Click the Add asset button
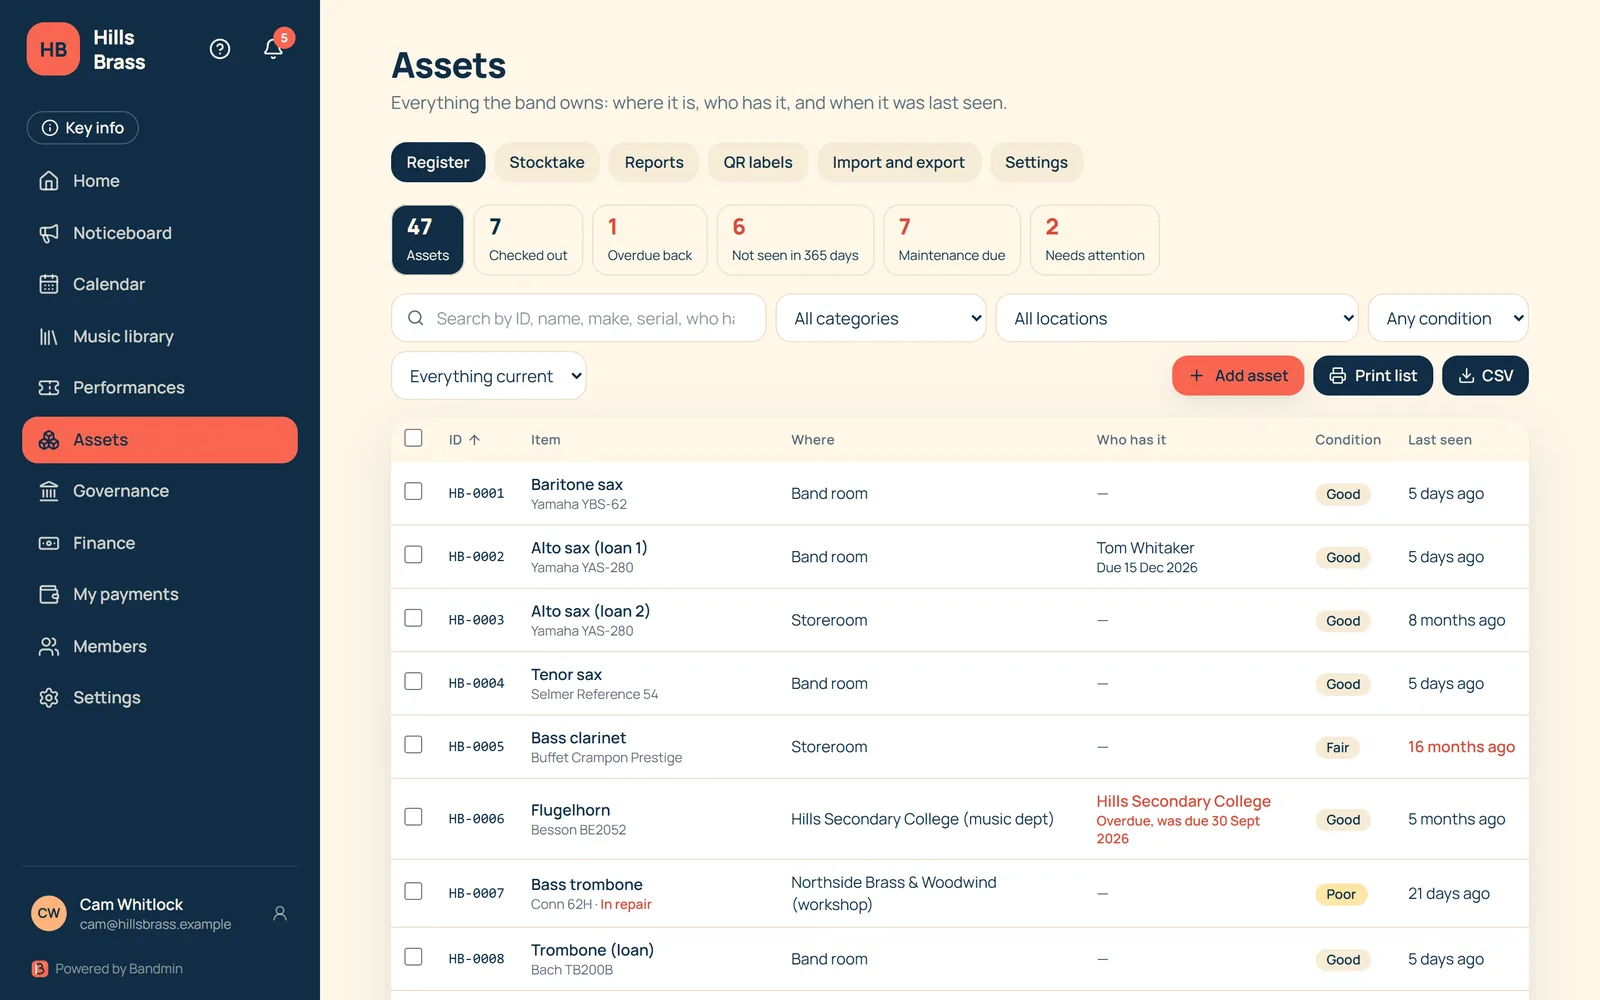Viewport: 1600px width, 1000px height. coord(1238,376)
